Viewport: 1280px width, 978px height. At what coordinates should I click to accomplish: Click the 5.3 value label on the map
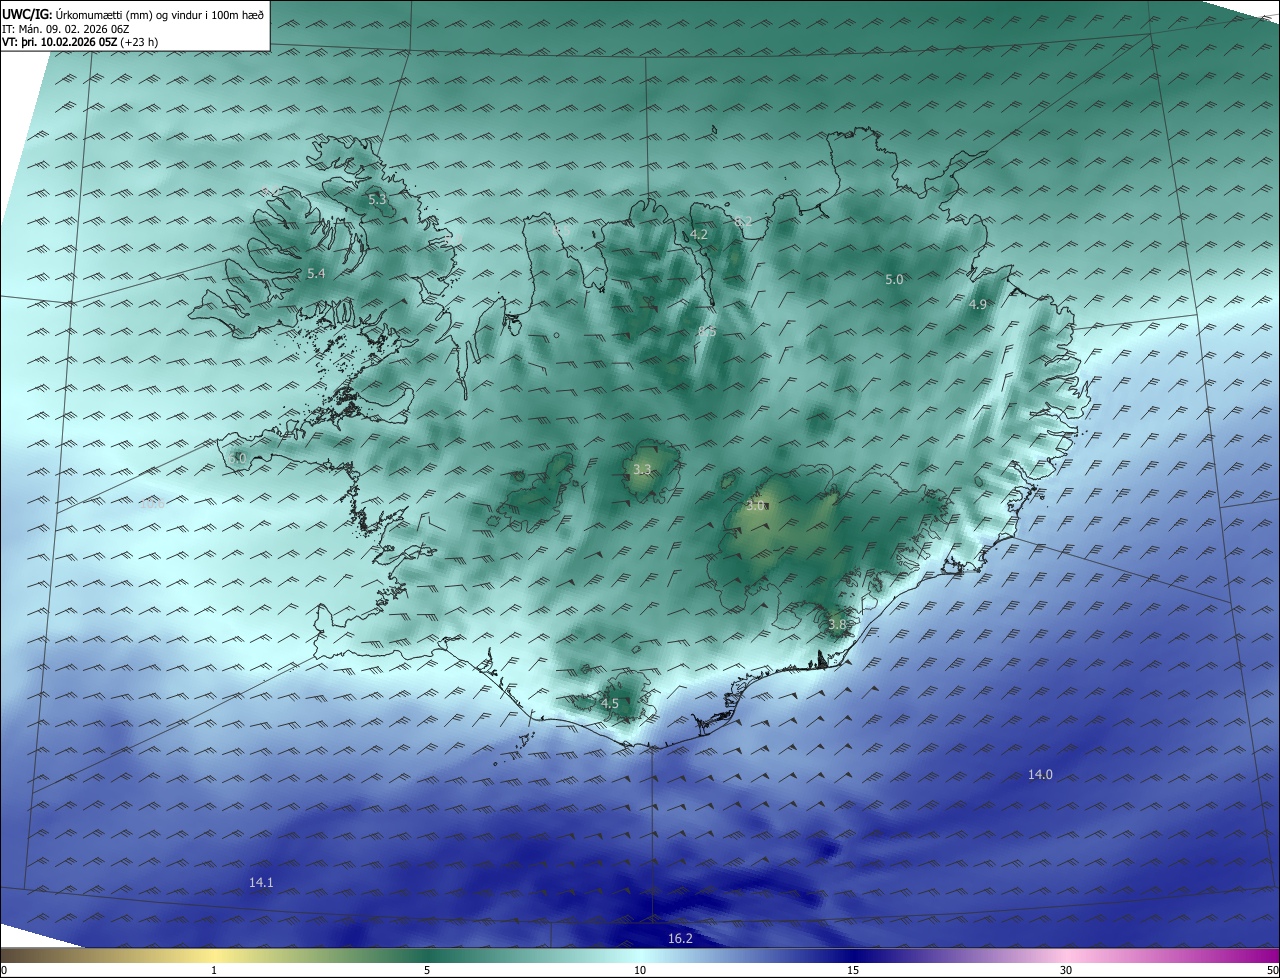pyautogui.click(x=377, y=200)
